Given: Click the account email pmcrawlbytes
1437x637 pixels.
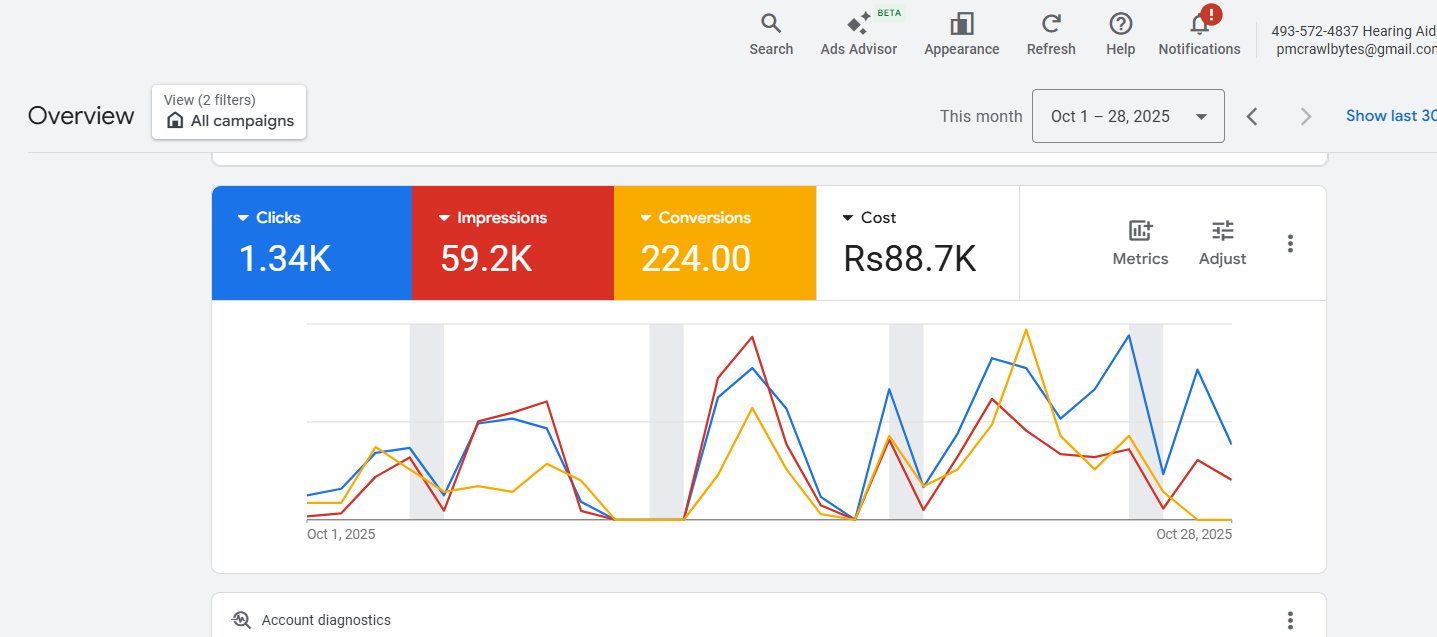Looking at the screenshot, I should coord(1356,49).
